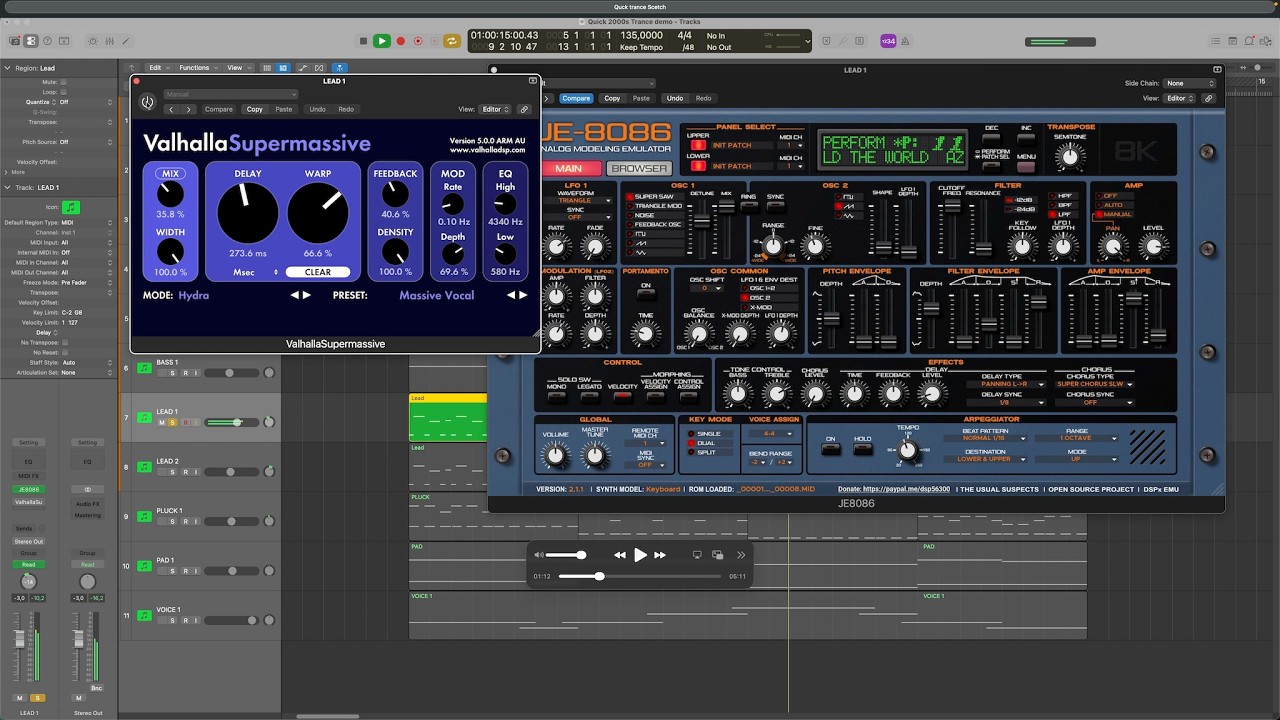
Task: Click the video player progress bar
Action: coord(640,576)
